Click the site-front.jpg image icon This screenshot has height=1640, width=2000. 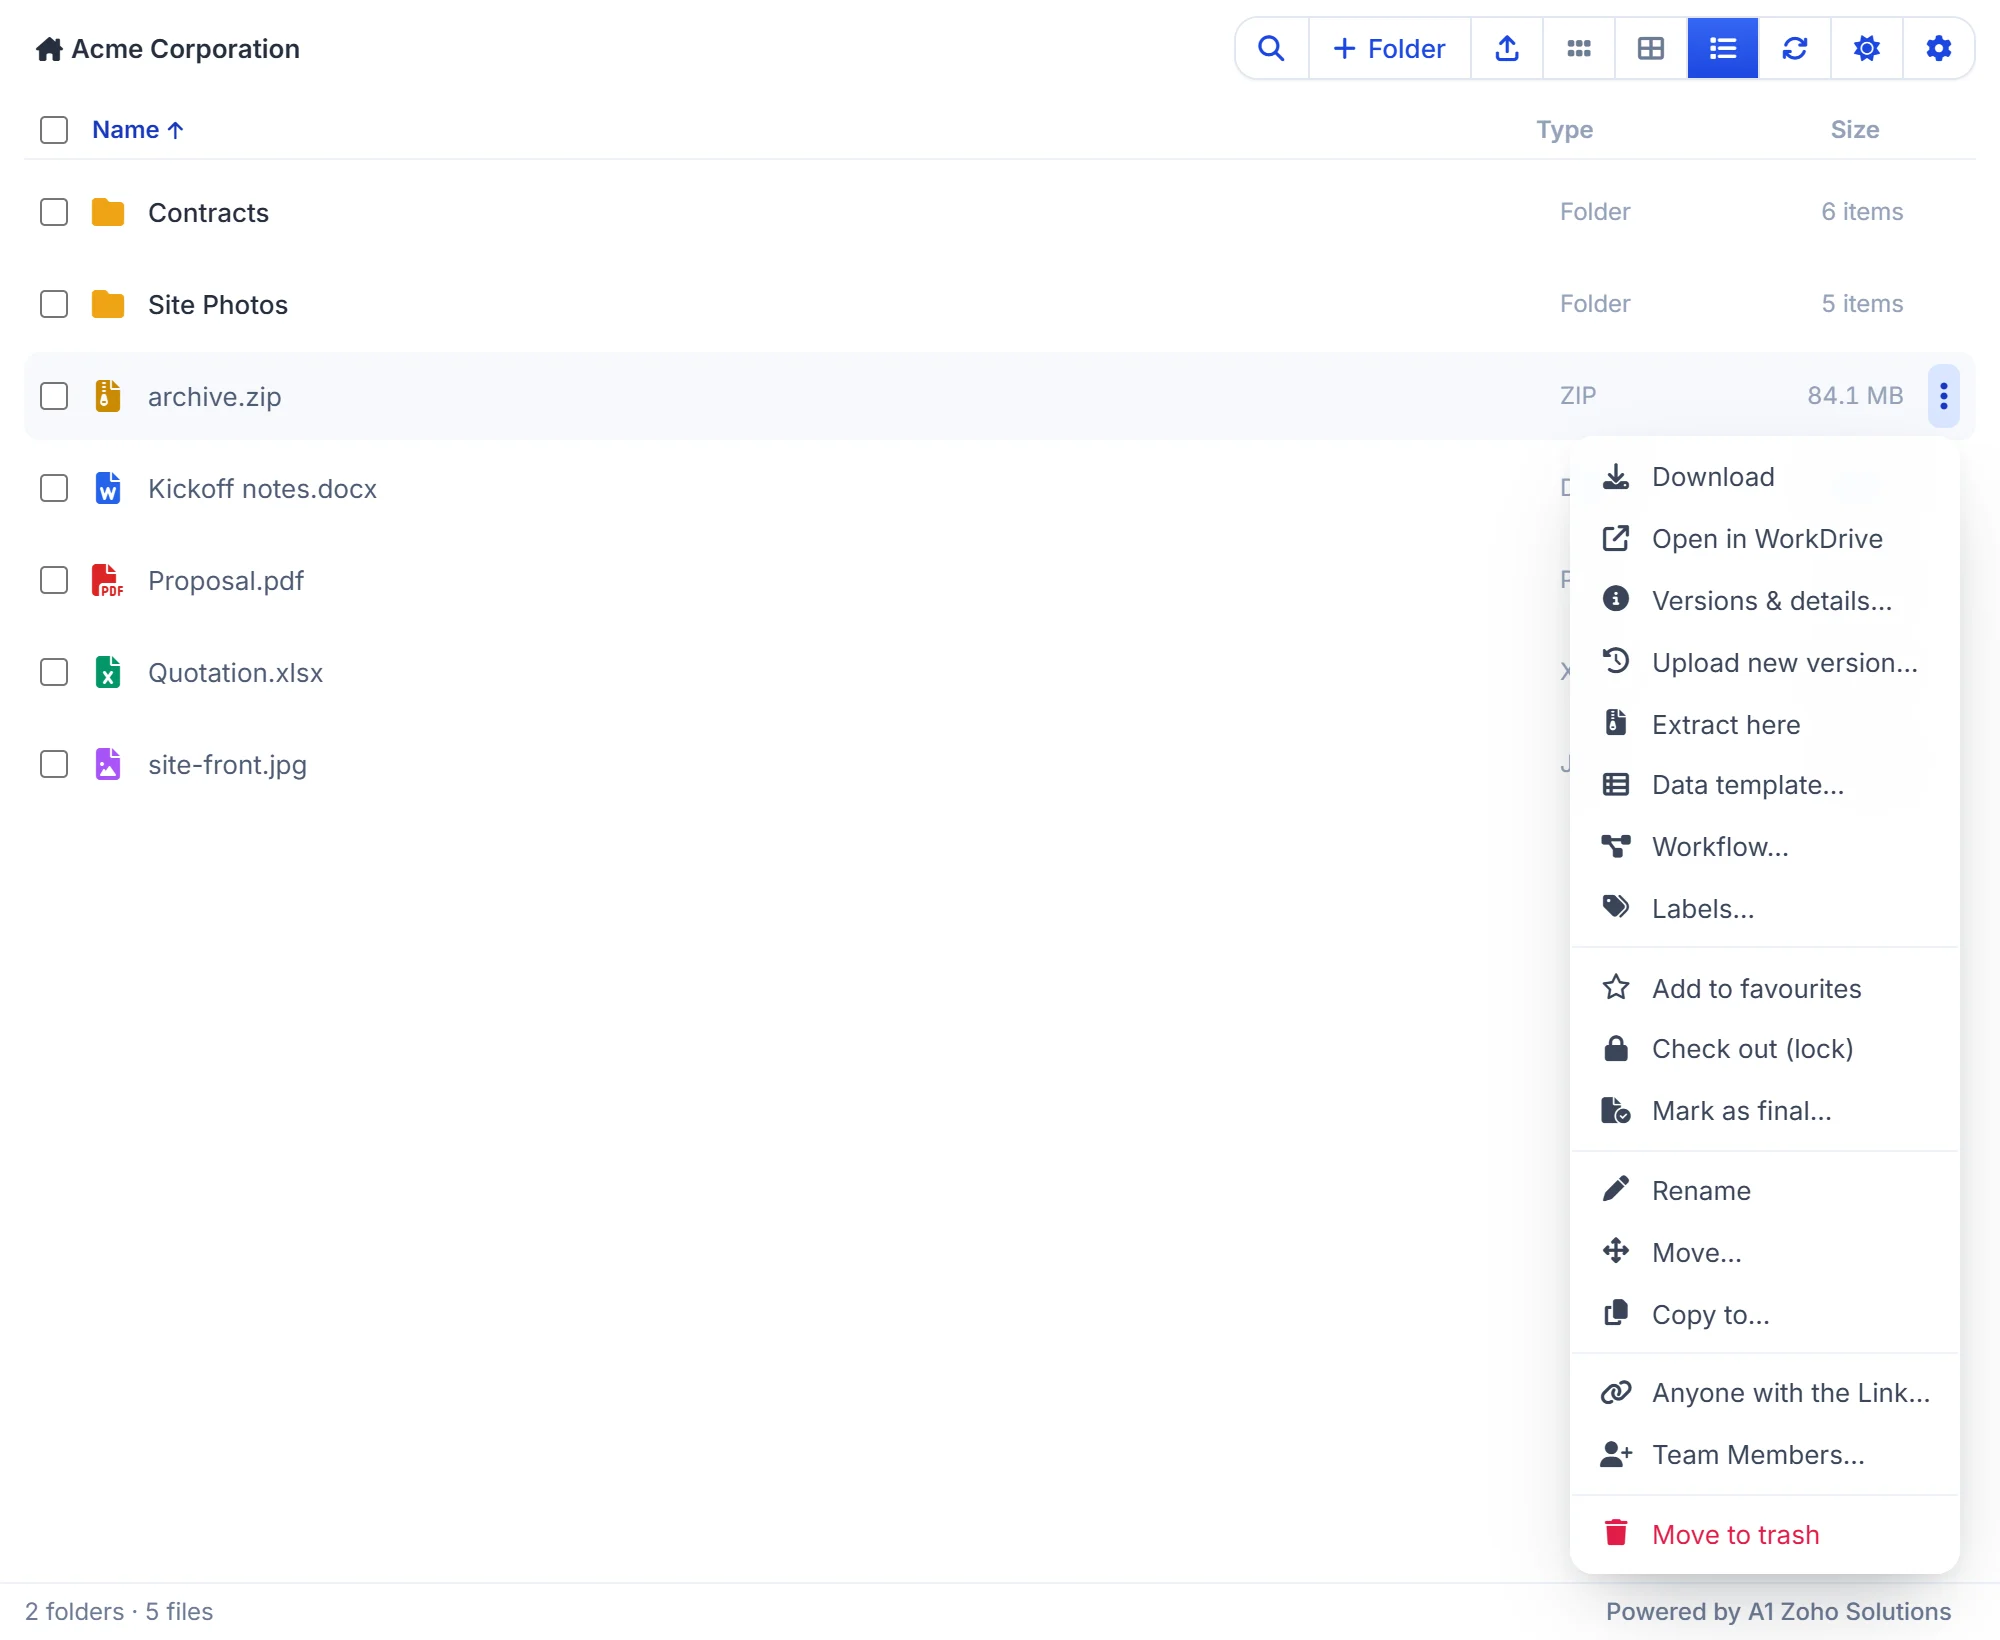[108, 764]
